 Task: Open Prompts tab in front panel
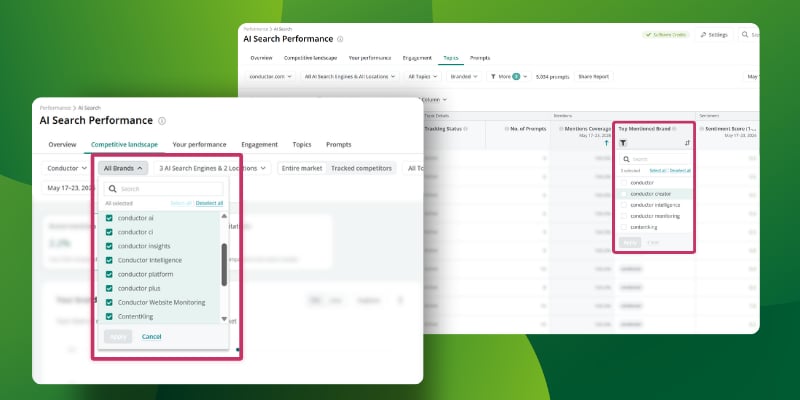(338, 144)
